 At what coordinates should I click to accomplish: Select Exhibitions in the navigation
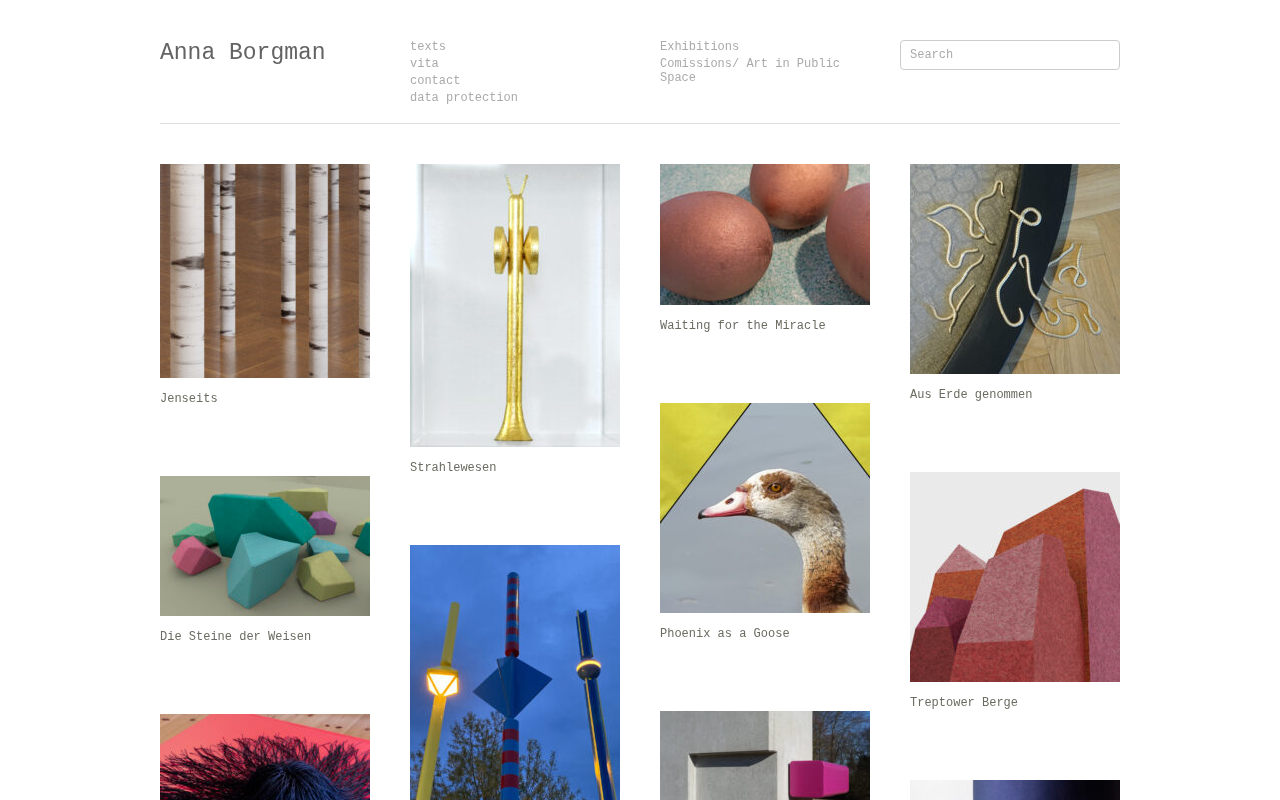pyautogui.click(x=699, y=47)
